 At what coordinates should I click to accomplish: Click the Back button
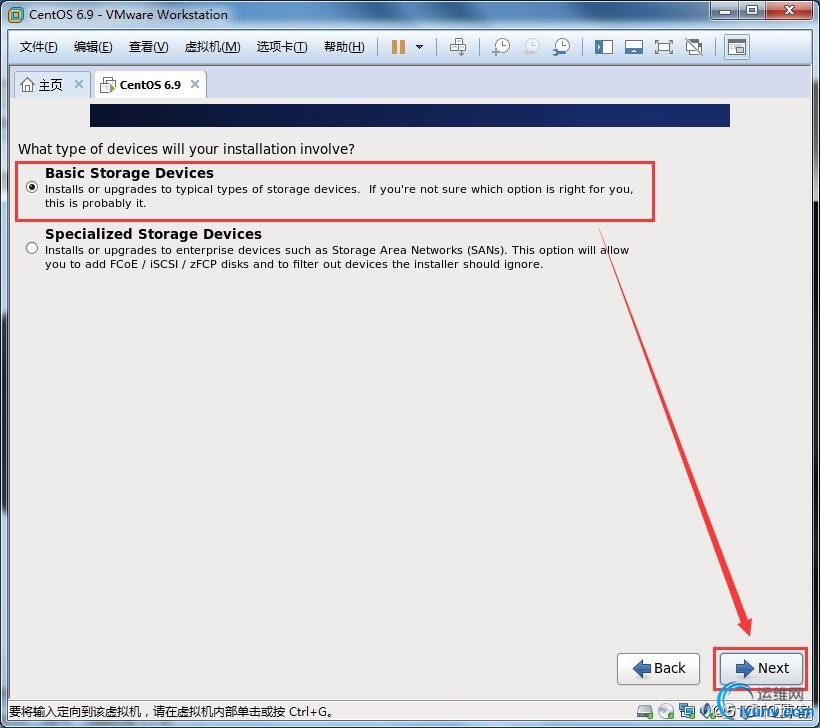(658, 668)
